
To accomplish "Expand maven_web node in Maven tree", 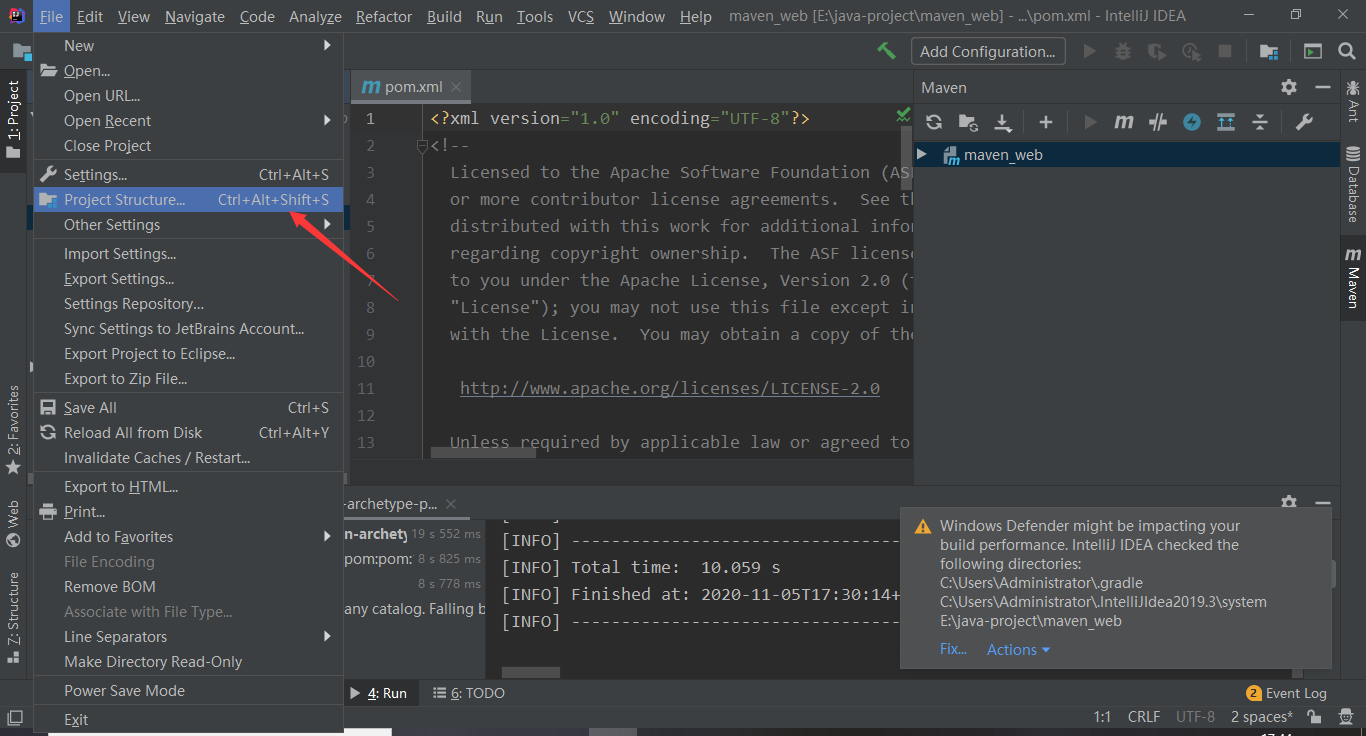I will pyautogui.click(x=922, y=155).
